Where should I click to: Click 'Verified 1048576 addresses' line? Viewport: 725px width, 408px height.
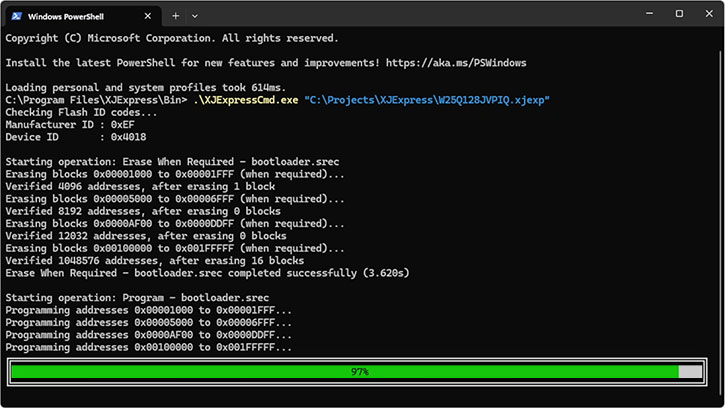[155, 261]
